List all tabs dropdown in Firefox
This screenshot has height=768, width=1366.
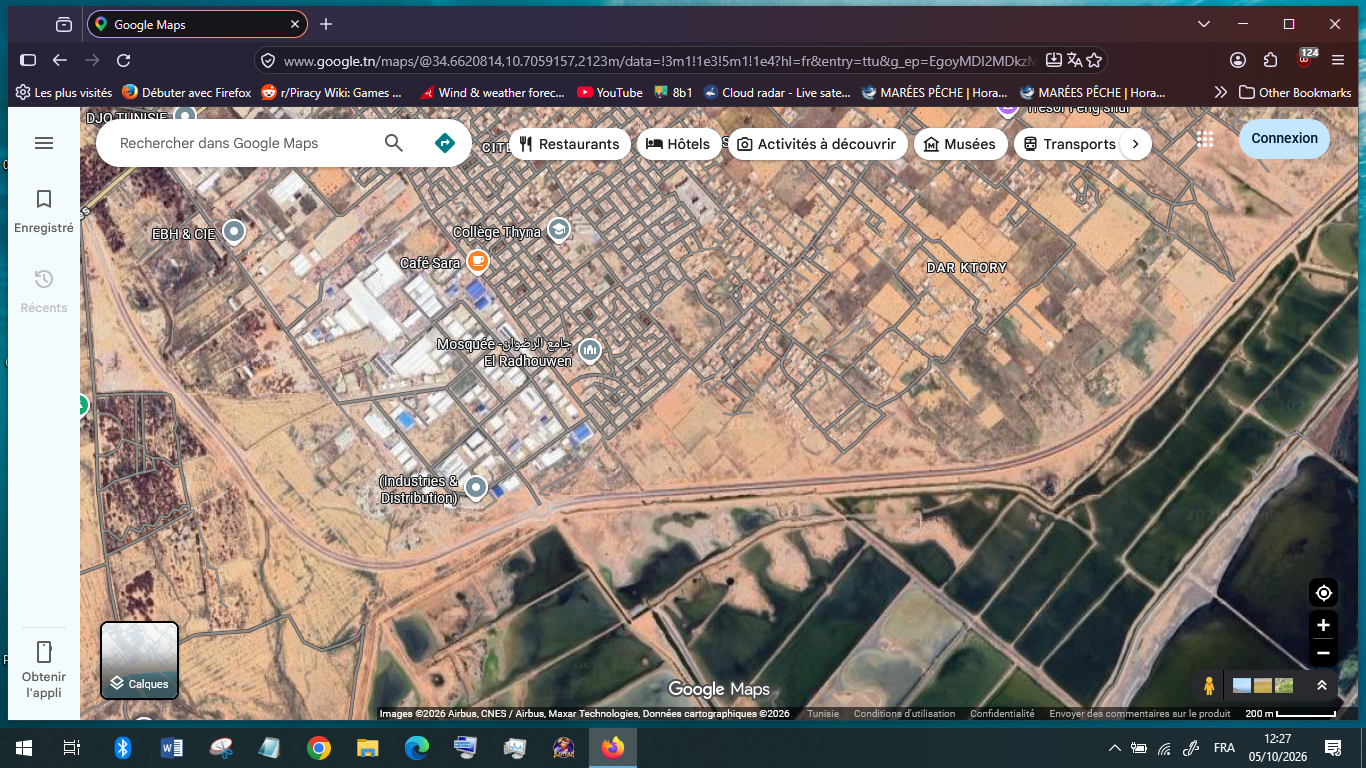1202,24
